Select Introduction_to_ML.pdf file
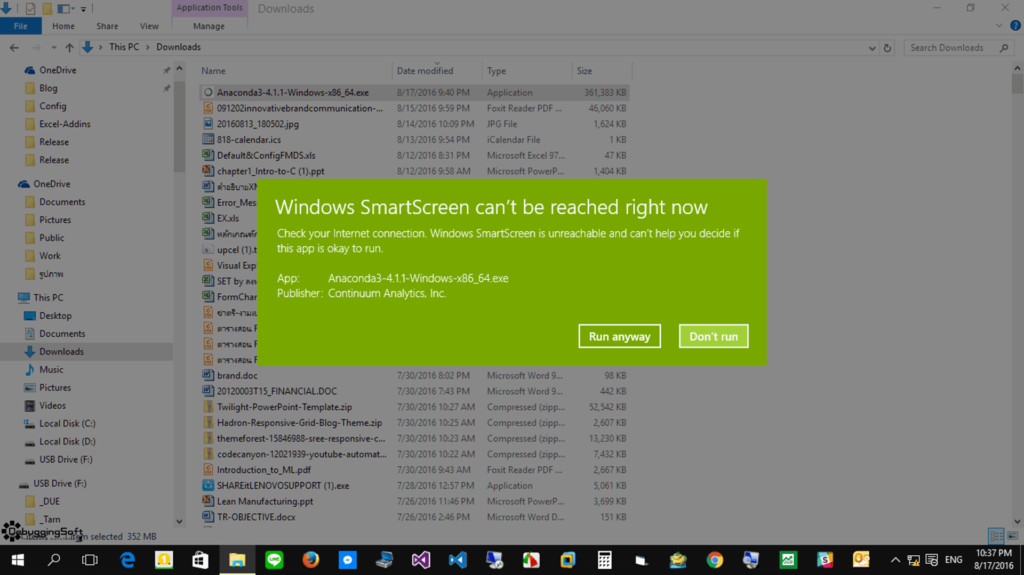 tap(263, 470)
